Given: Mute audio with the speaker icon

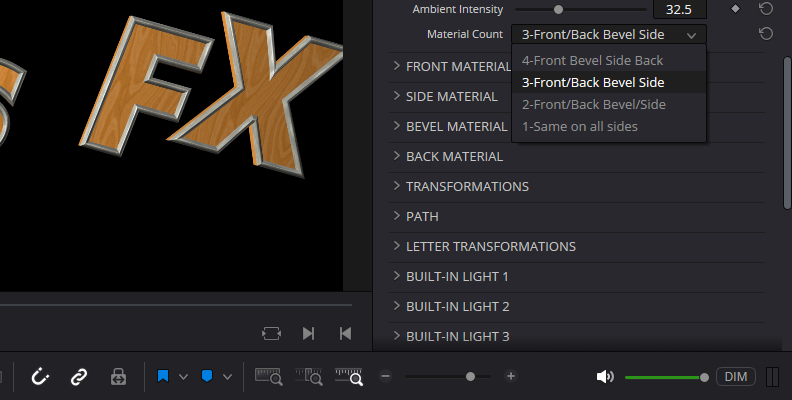Looking at the screenshot, I should click(604, 377).
